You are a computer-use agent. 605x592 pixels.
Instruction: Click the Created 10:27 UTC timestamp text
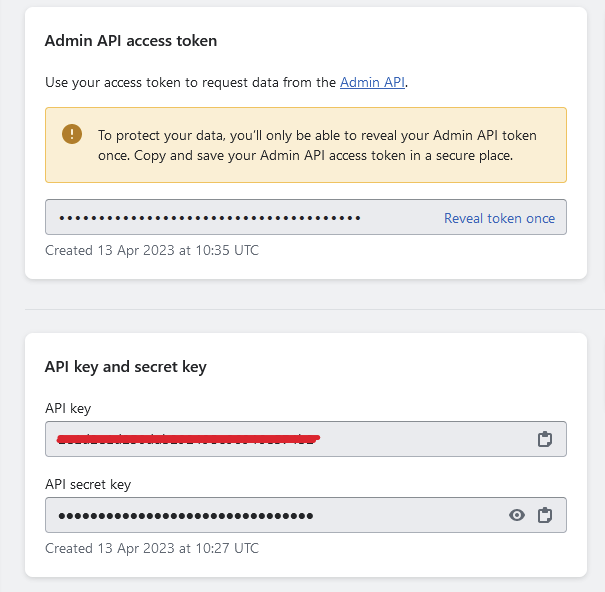point(152,548)
